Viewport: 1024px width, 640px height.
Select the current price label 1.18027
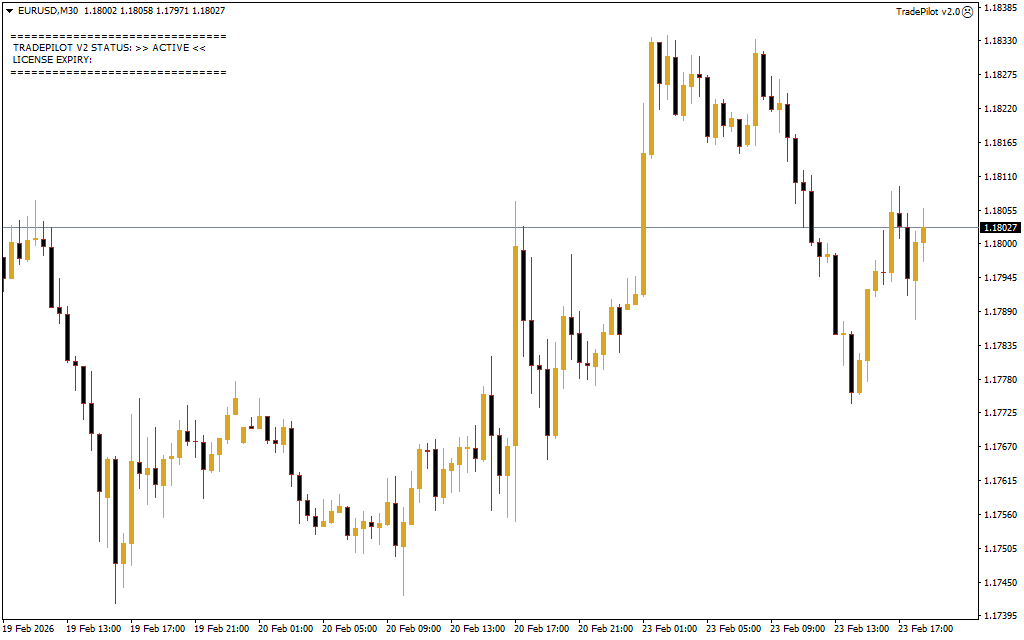pos(1000,228)
